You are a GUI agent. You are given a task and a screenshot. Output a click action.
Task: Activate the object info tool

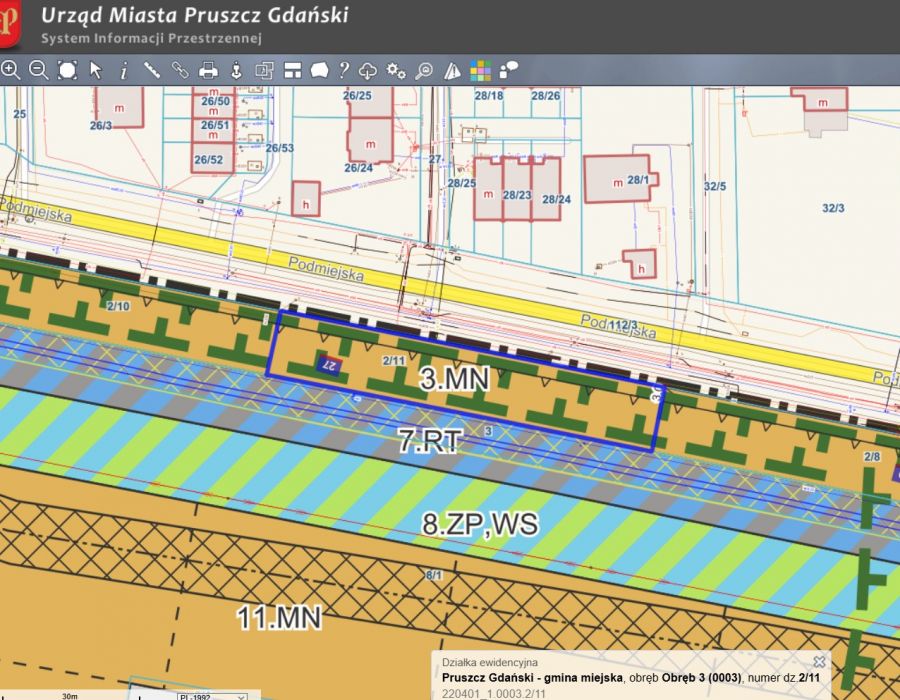124,70
